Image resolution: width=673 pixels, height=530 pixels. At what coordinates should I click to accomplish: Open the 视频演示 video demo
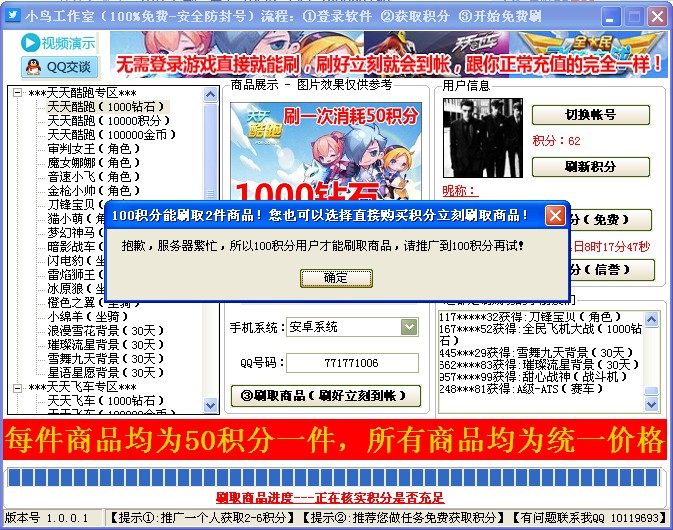[58, 43]
